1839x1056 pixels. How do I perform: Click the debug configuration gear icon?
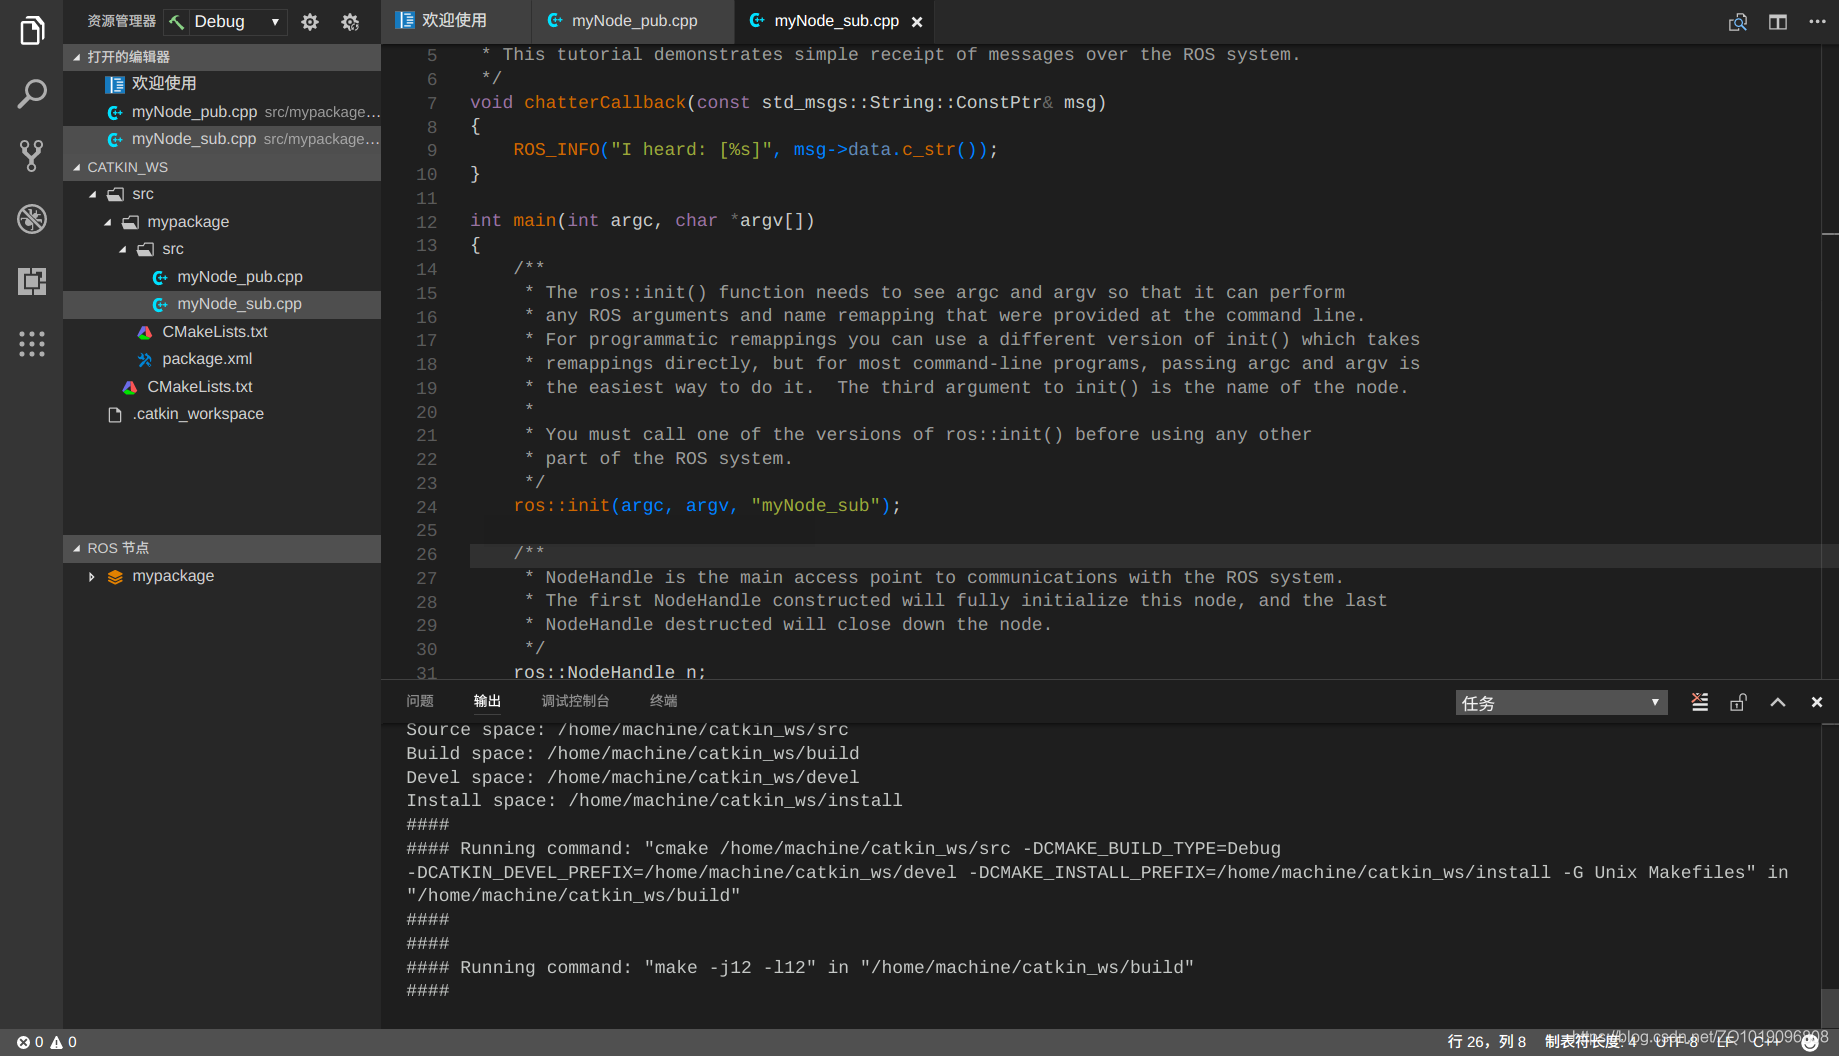(310, 21)
